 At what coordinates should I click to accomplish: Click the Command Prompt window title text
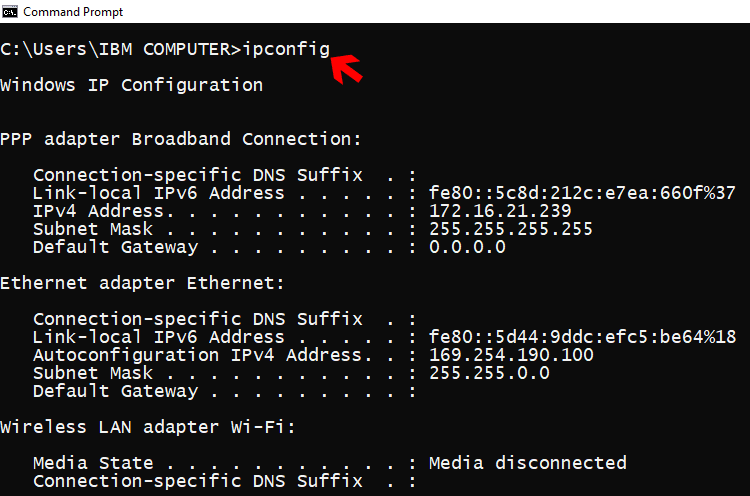(x=73, y=12)
